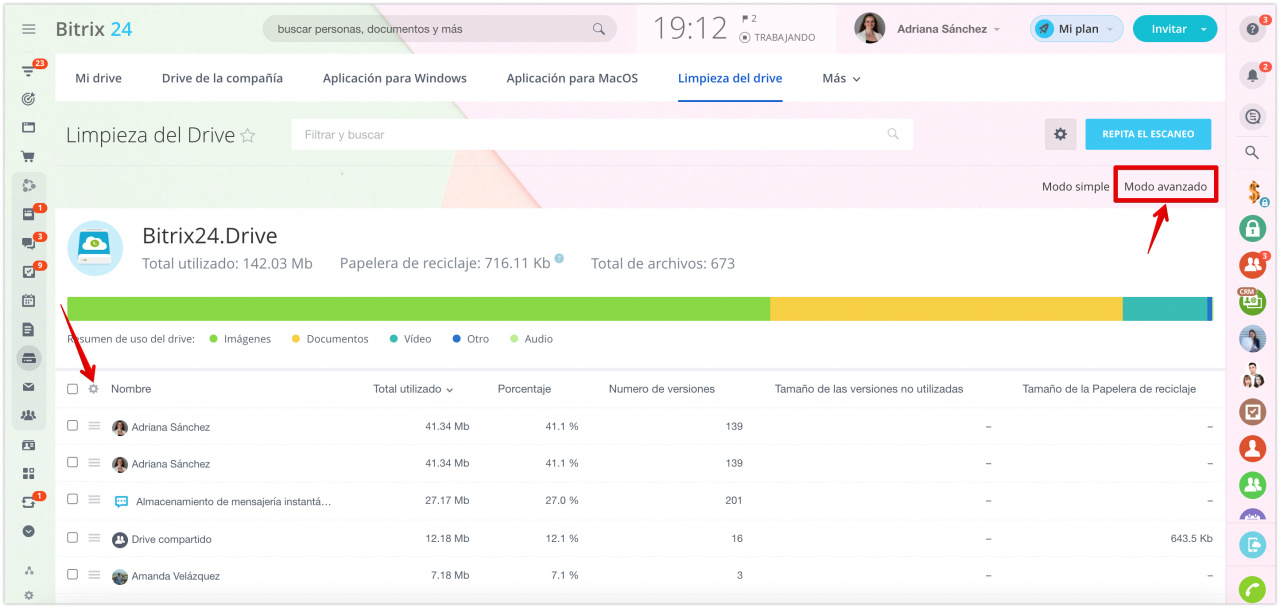Open the tasks checkmark icon with 9 badge
1280x608 pixels.
29,272
